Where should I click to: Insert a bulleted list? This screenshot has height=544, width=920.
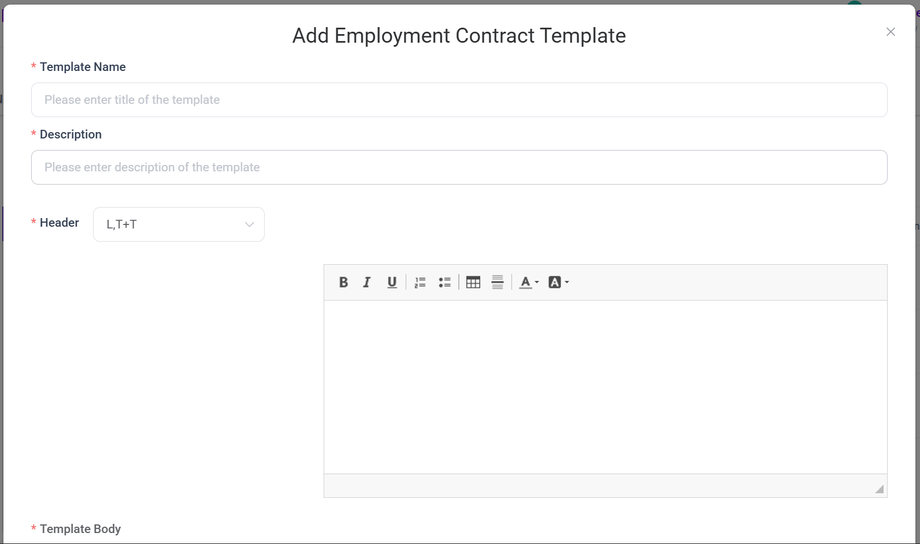[x=445, y=283]
